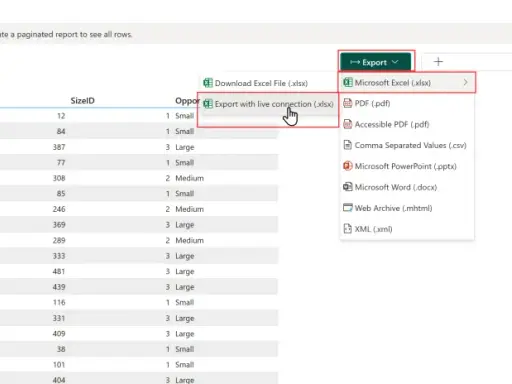Click the paginated report notice text
The image size is (512, 384).
tap(66, 34)
